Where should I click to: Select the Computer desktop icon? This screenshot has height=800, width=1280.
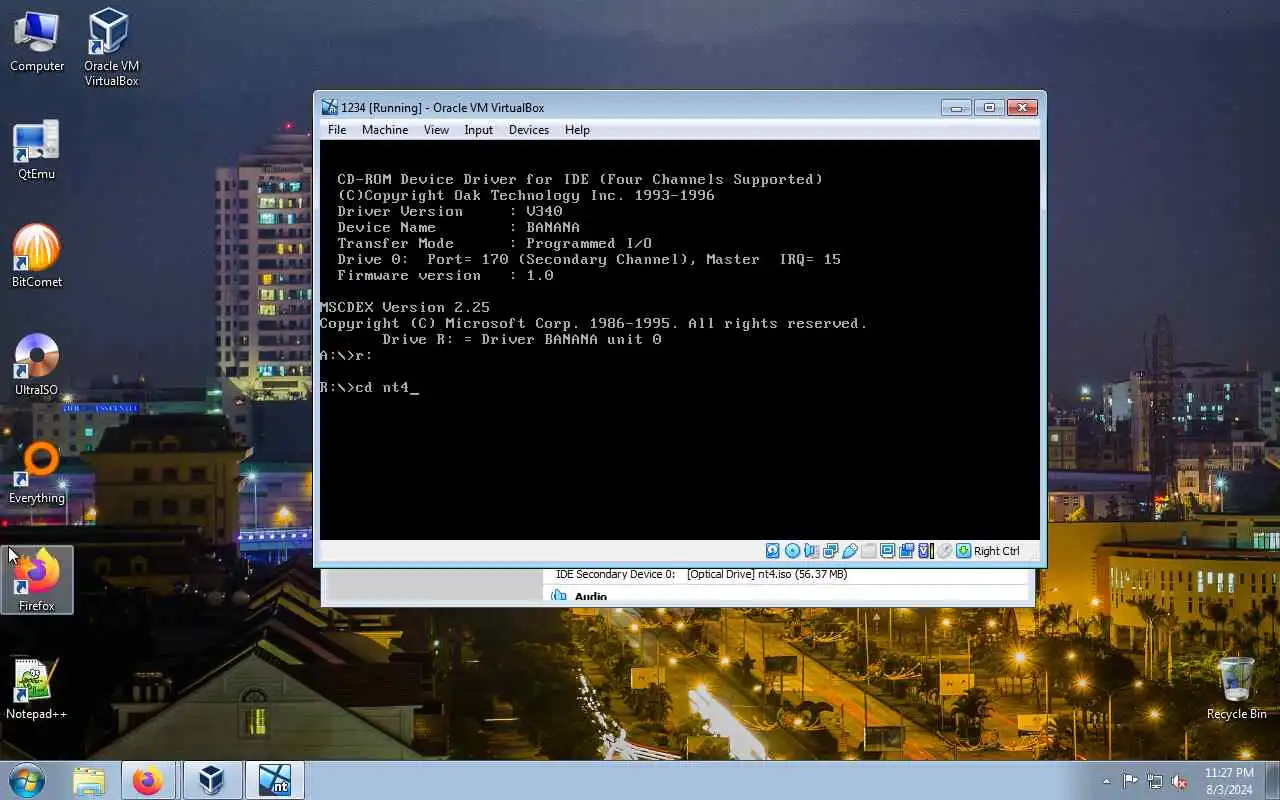37,42
